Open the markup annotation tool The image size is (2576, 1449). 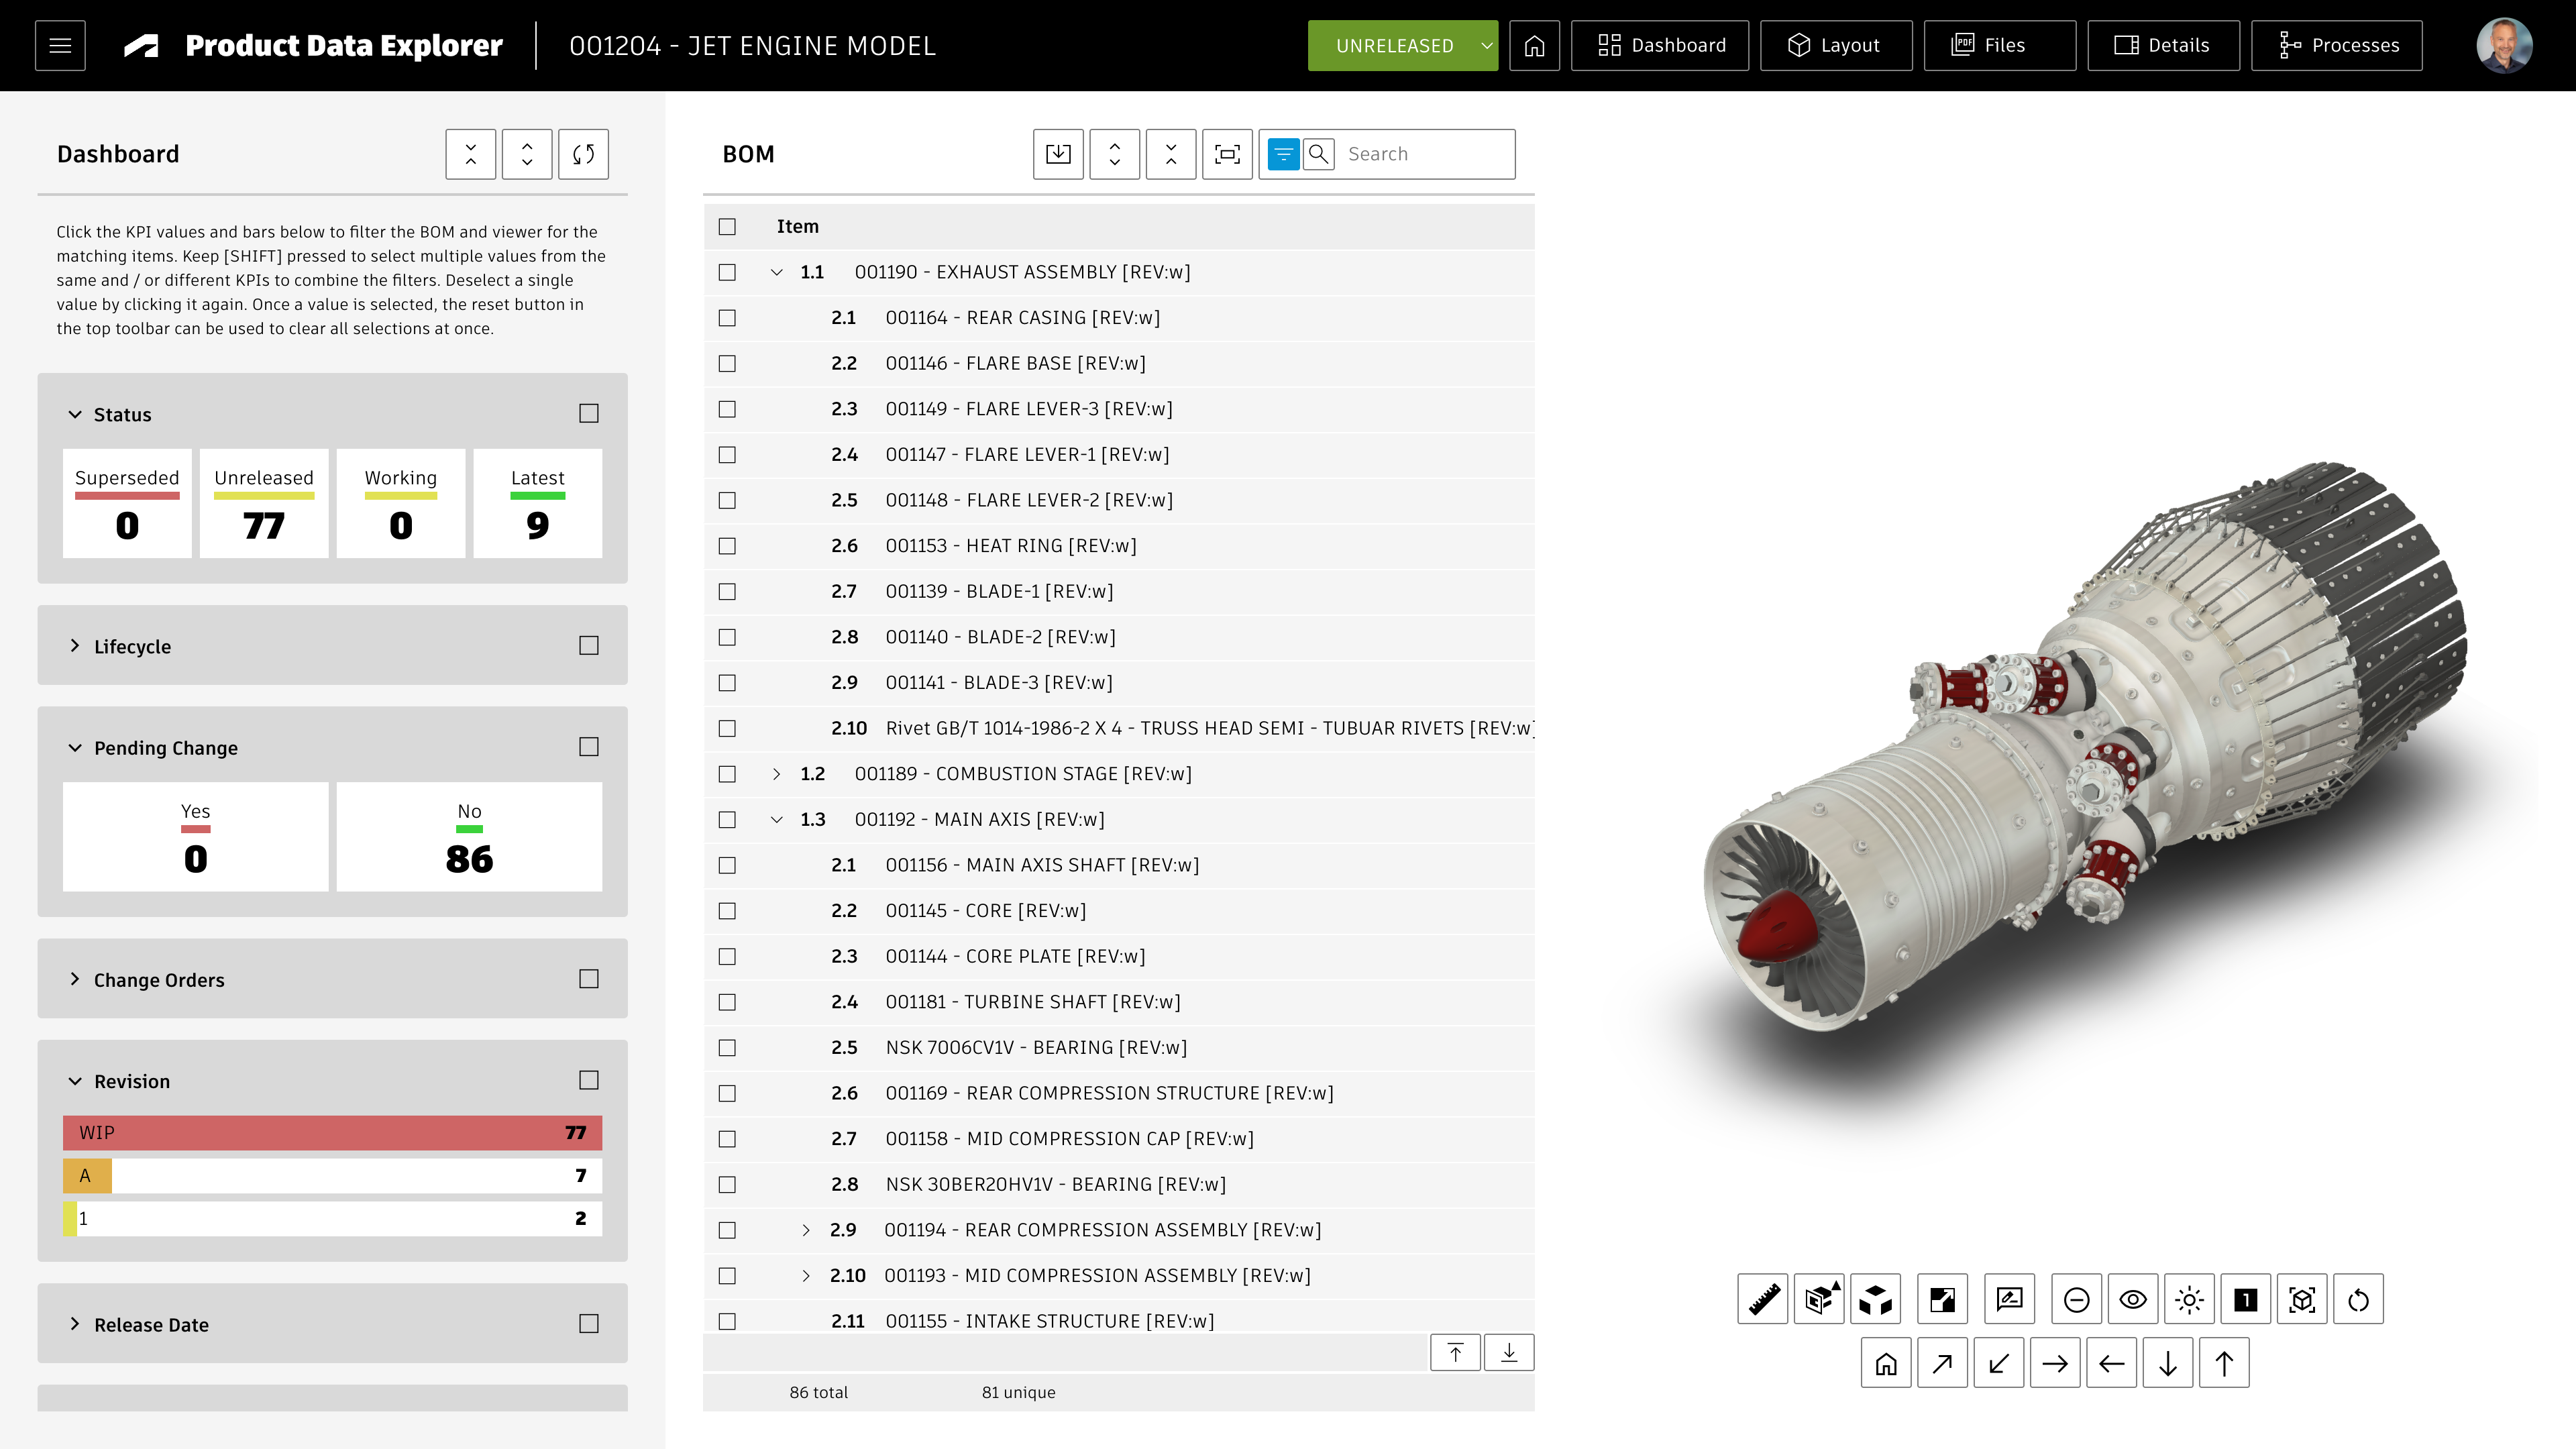tap(2009, 1299)
